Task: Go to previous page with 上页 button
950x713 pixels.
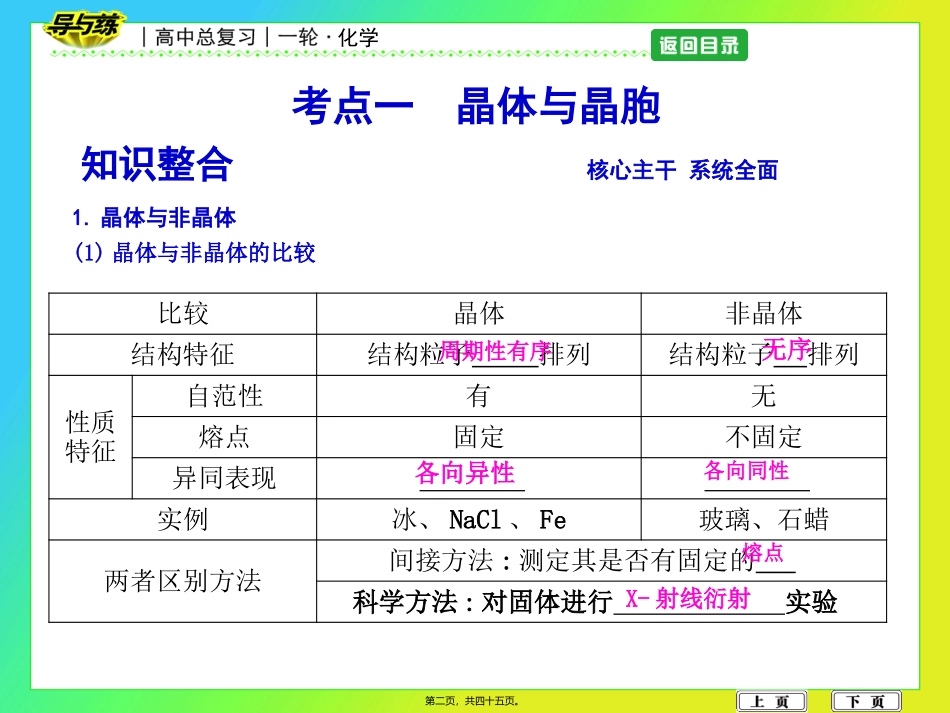Action: tap(771, 701)
